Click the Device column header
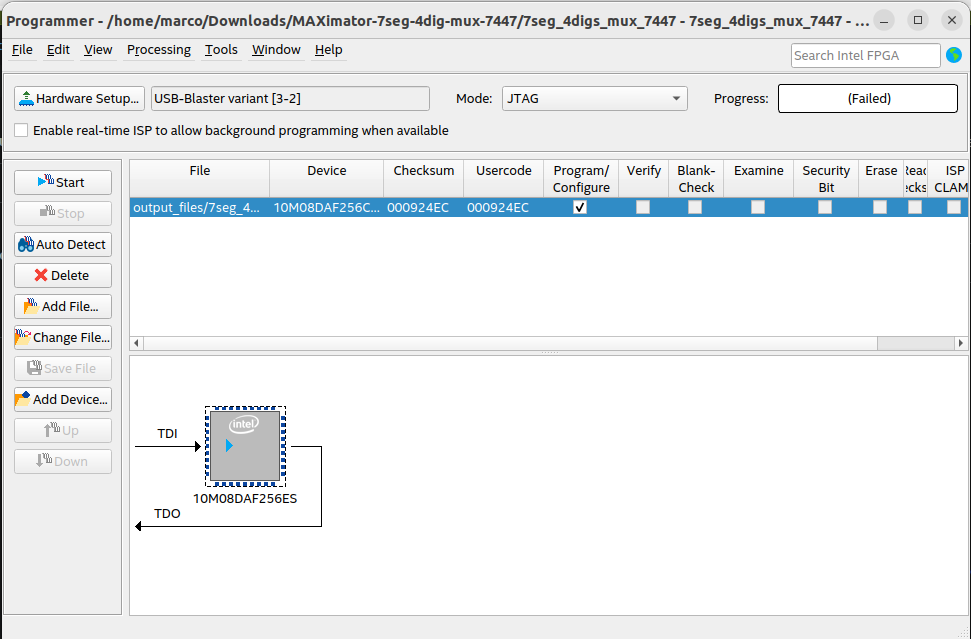 pos(326,179)
